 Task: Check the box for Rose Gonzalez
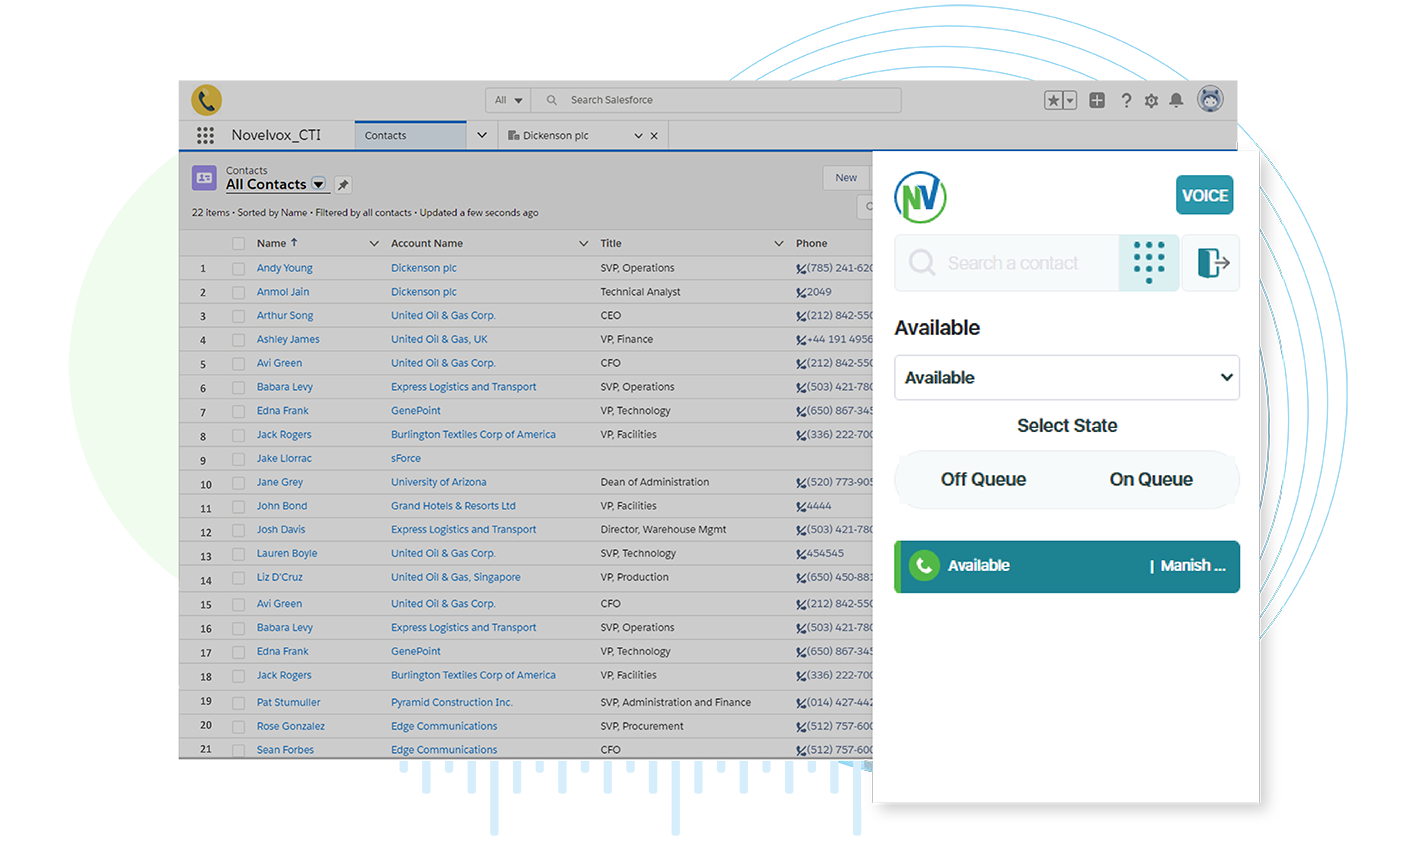(238, 727)
